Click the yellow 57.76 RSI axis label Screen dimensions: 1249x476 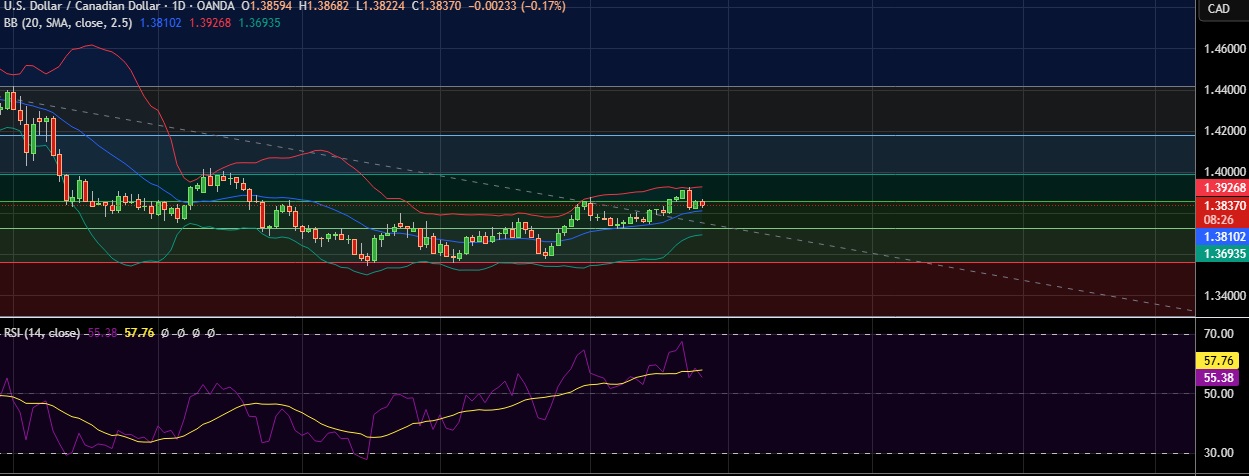point(1221,359)
